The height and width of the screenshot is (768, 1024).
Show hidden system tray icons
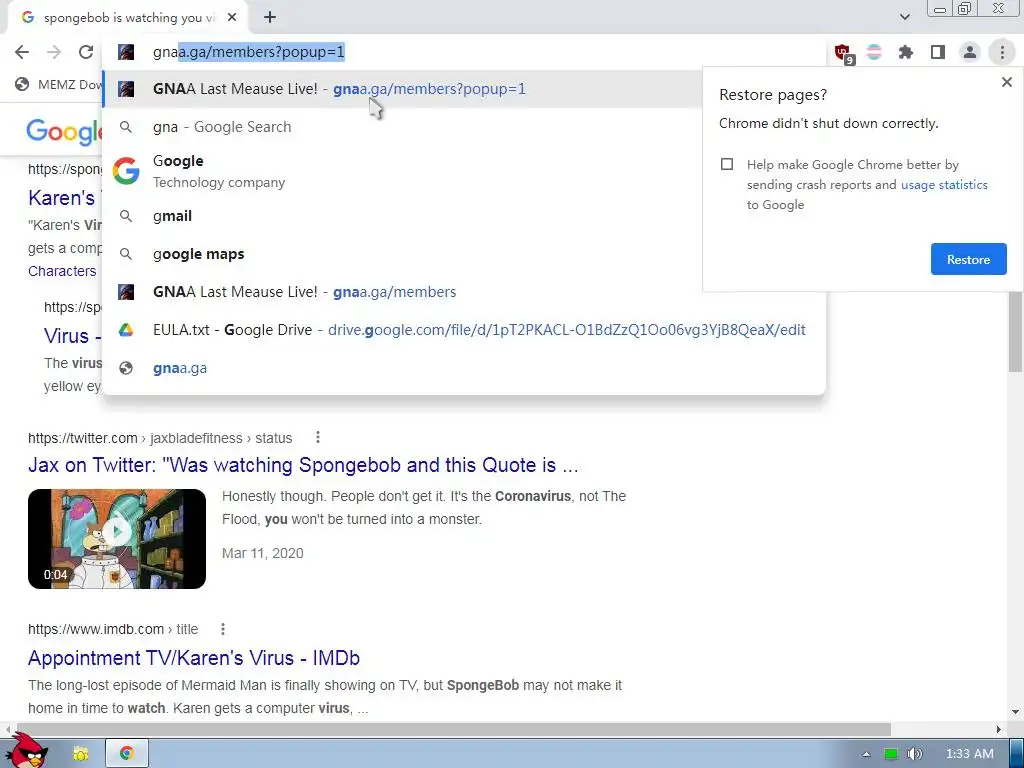pyautogui.click(x=867, y=754)
